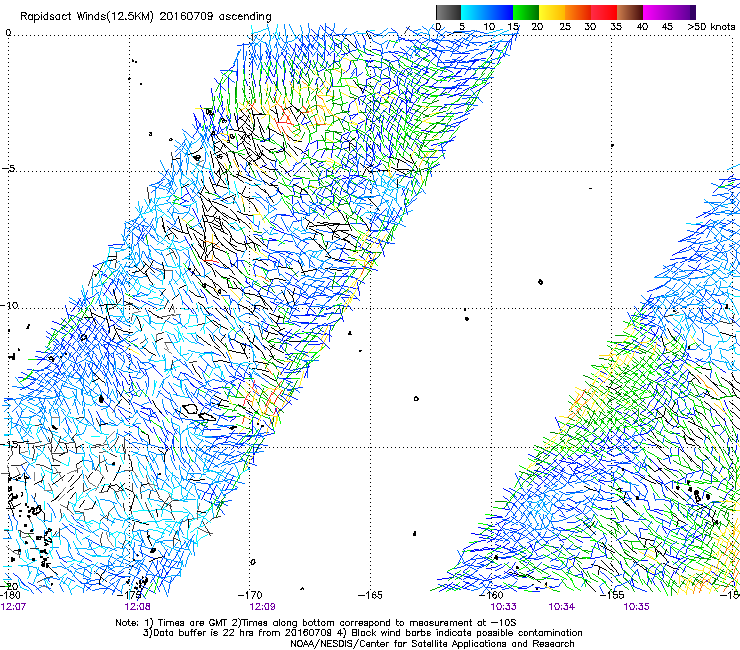Select the "-155" longitude axis label
The image size is (740, 650).
point(612,595)
